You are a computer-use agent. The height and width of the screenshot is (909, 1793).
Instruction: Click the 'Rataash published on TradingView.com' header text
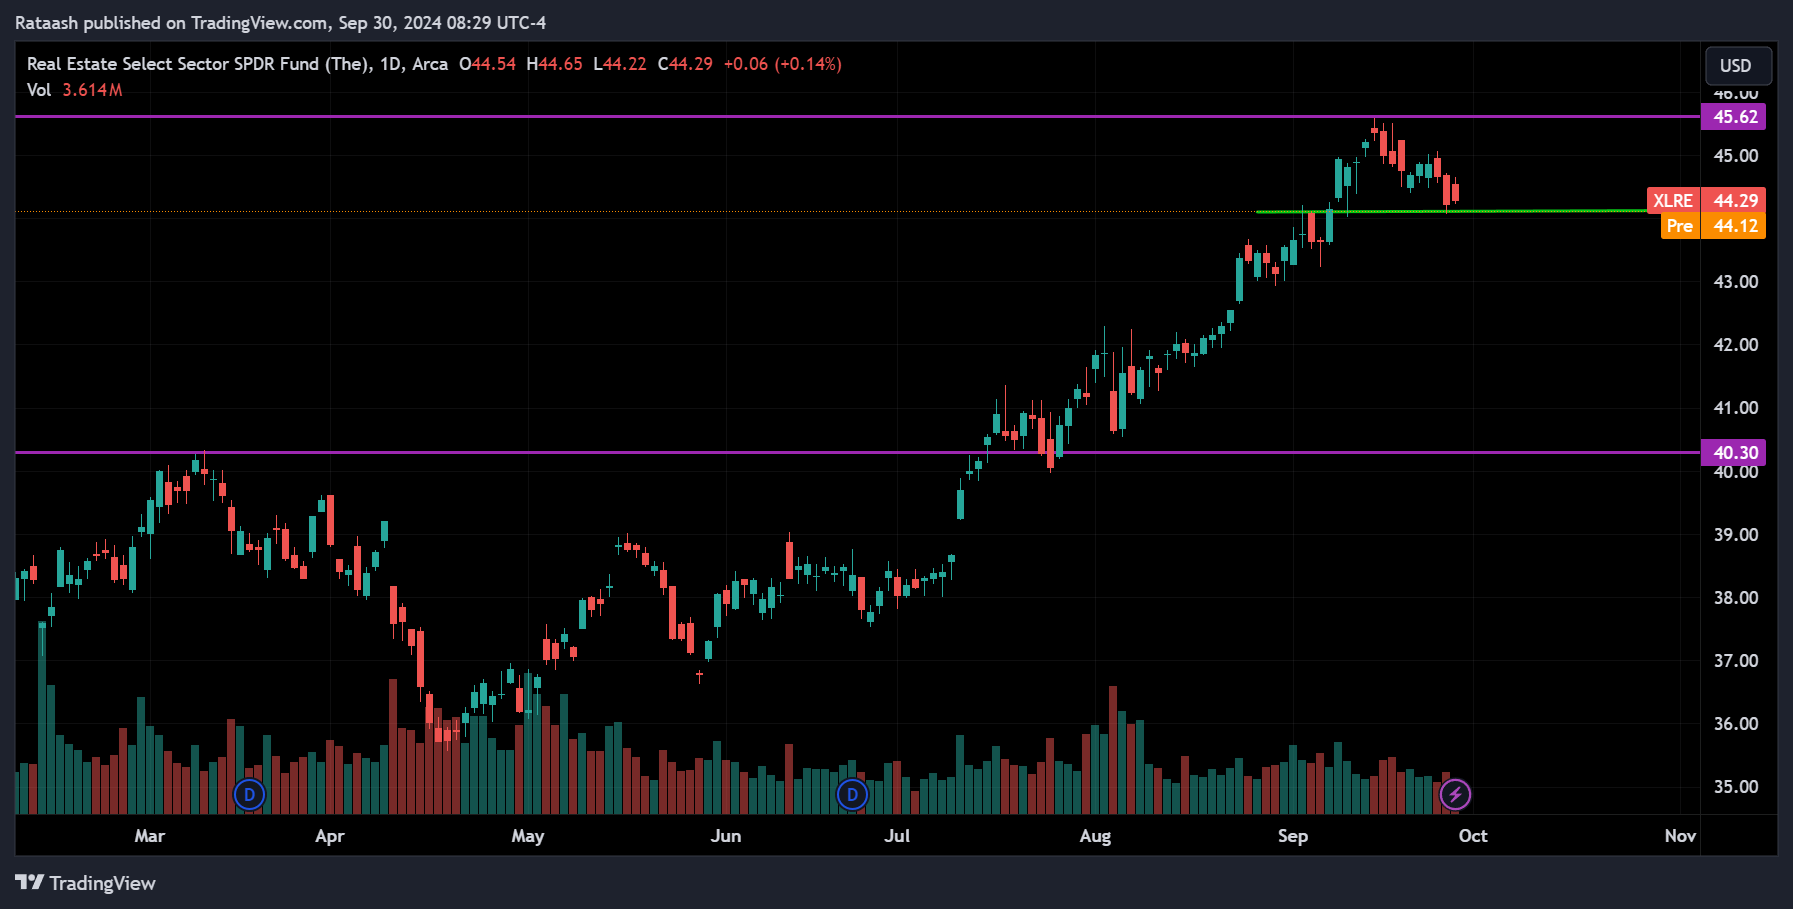point(171,23)
